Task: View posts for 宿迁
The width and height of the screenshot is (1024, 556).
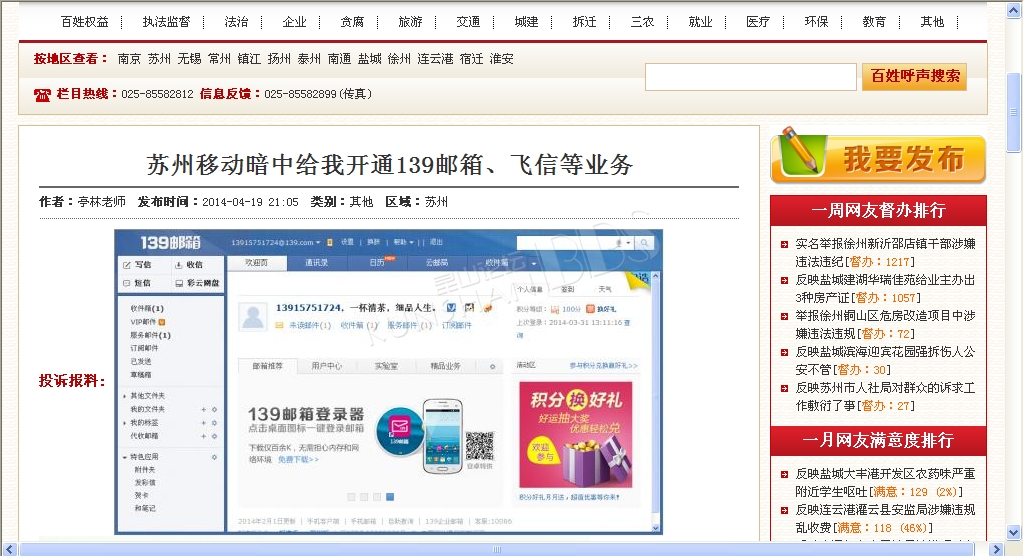Action: click(x=472, y=59)
